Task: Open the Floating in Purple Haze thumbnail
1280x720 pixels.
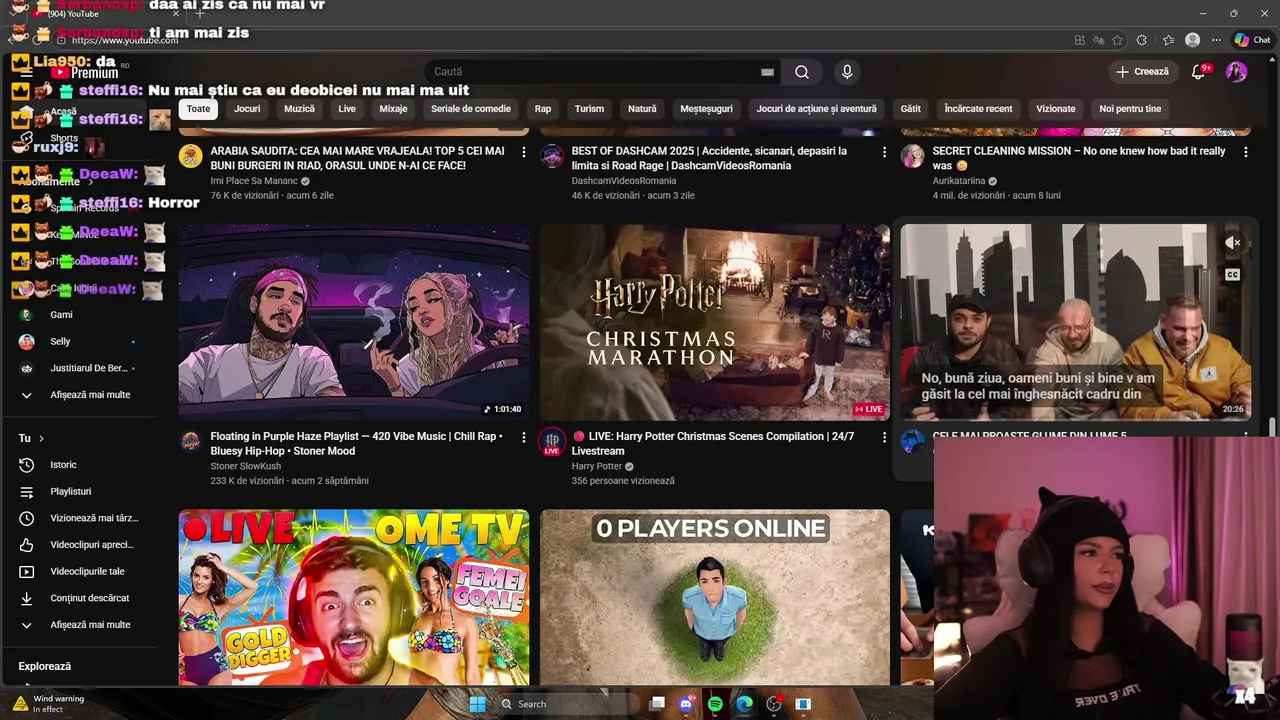Action: [354, 322]
